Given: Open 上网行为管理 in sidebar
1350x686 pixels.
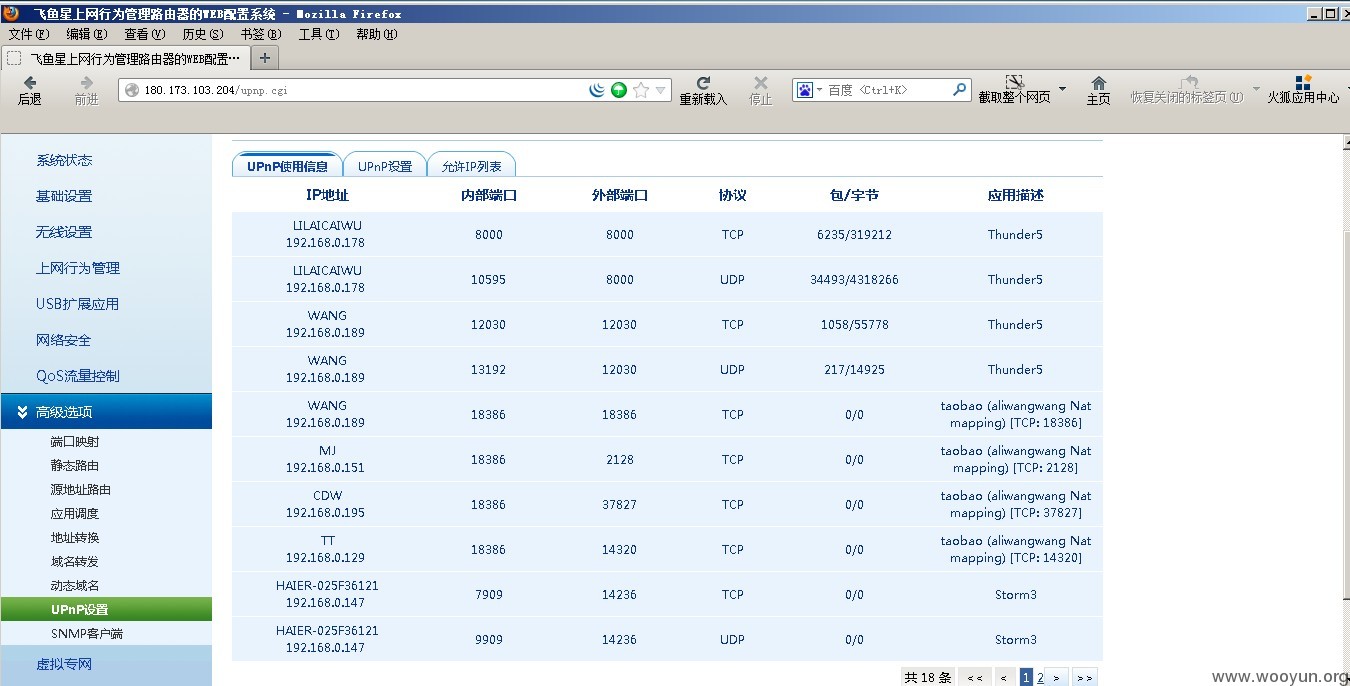Looking at the screenshot, I should pos(78,268).
